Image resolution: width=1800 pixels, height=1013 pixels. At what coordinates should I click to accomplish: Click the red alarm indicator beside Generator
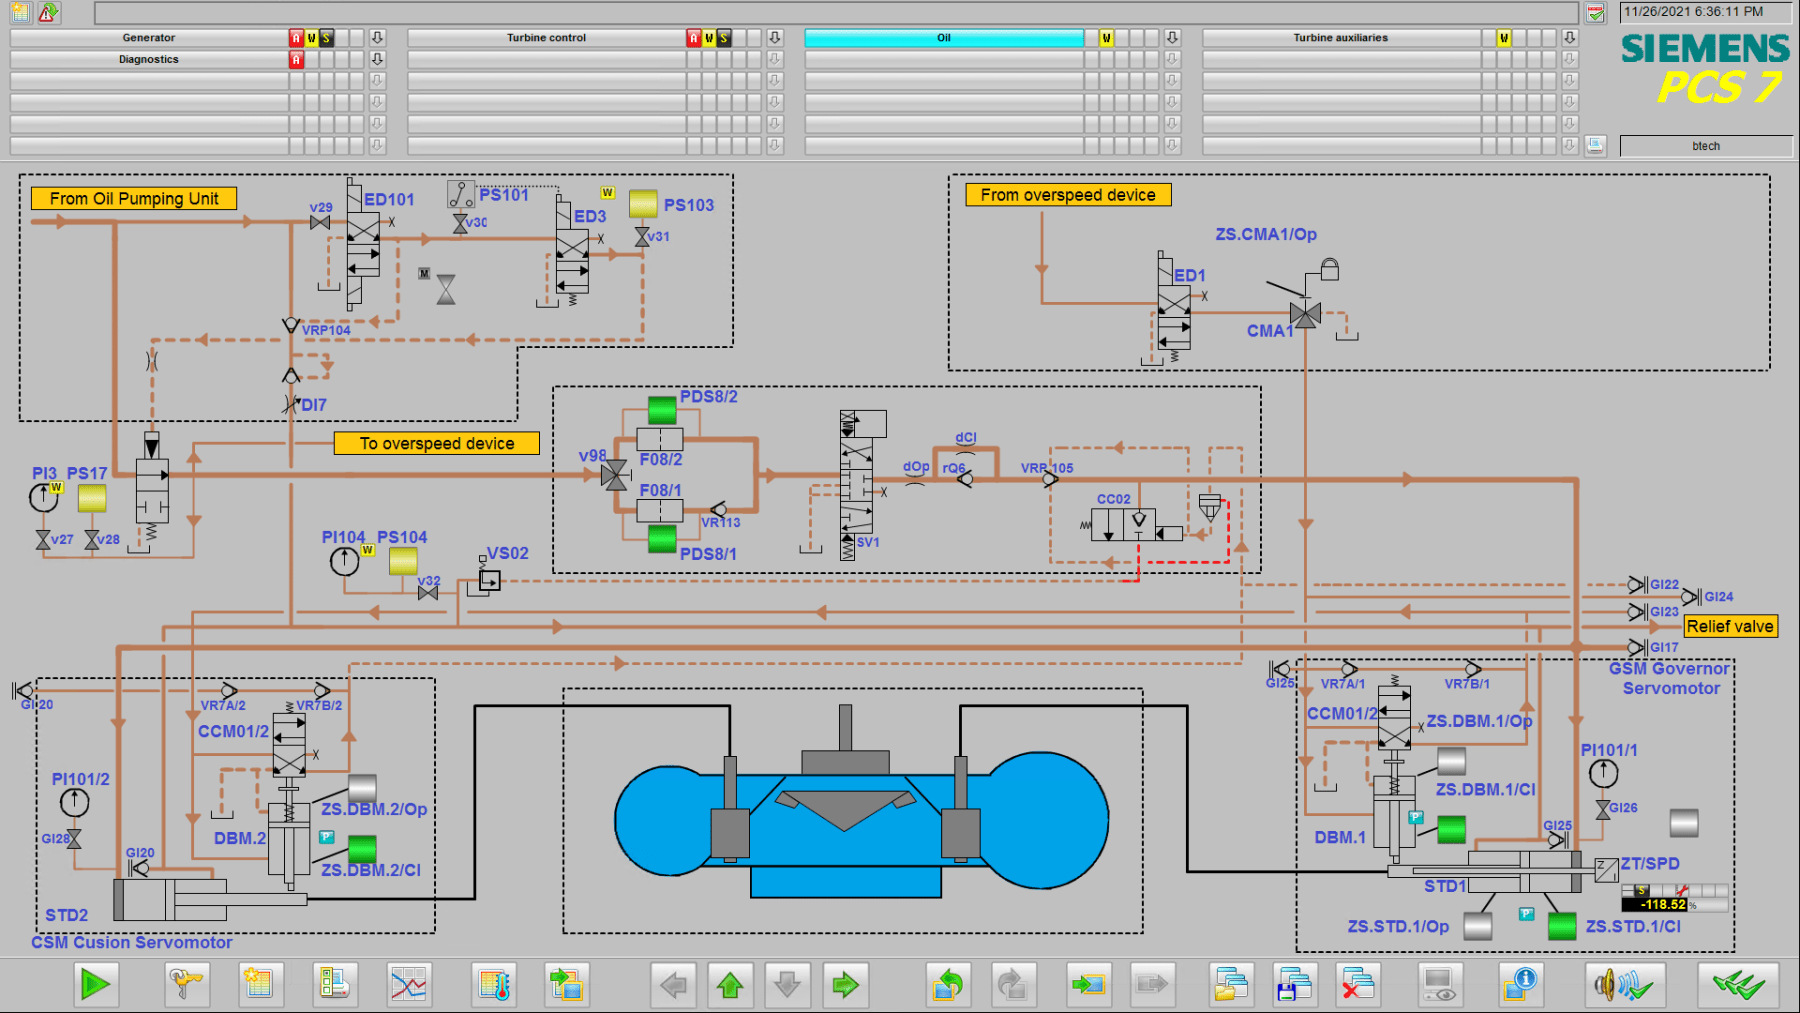click(x=296, y=38)
